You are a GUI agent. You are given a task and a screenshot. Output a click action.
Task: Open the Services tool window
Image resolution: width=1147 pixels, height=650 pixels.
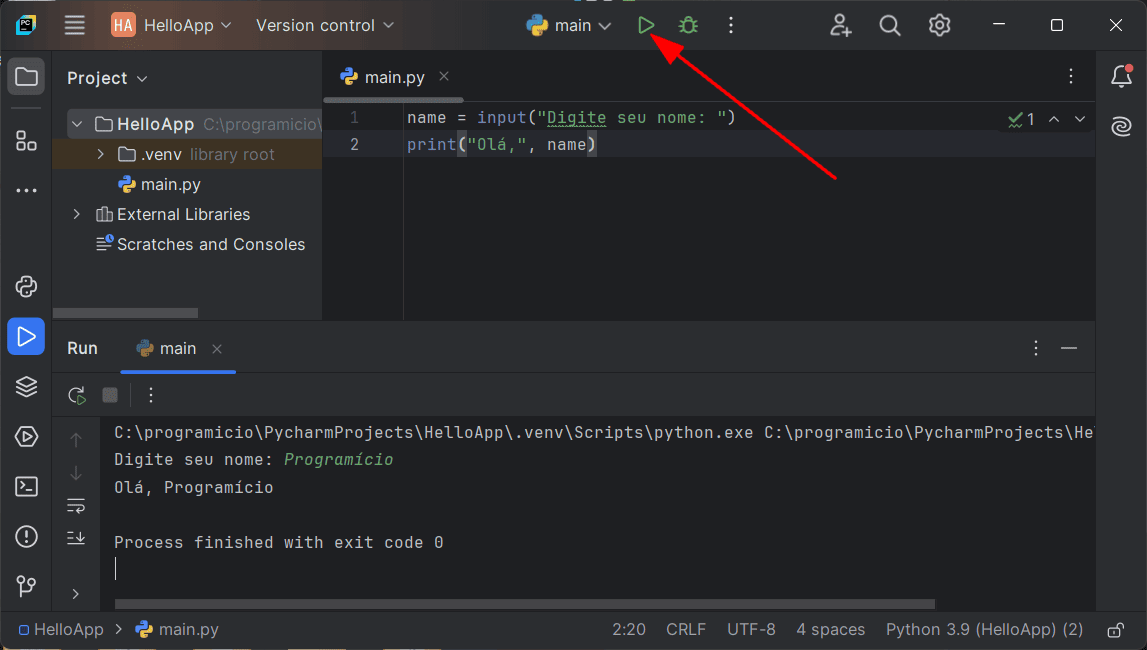26,437
